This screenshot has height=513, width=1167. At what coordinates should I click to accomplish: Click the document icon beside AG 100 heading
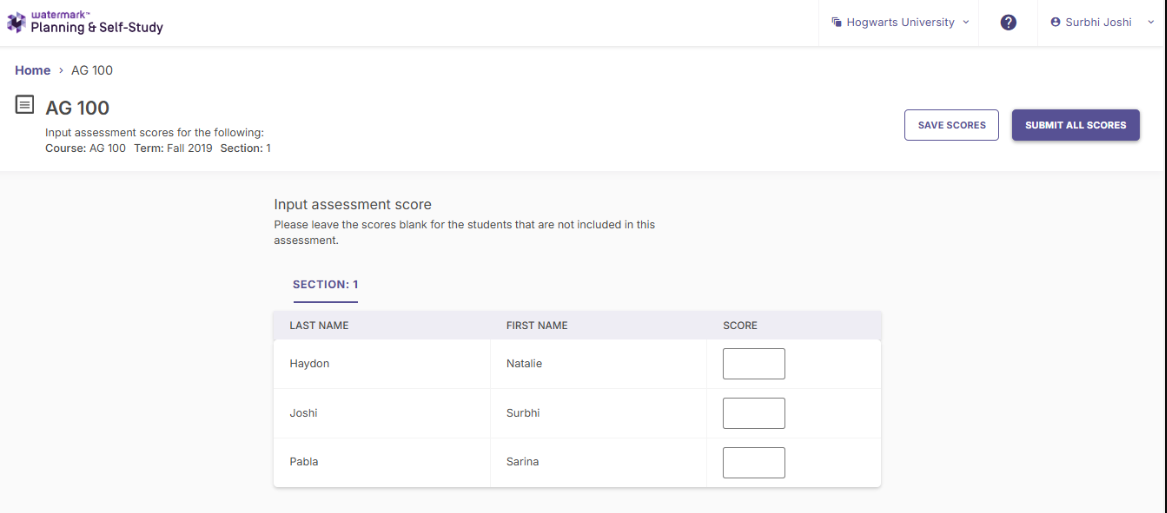click(x=25, y=105)
